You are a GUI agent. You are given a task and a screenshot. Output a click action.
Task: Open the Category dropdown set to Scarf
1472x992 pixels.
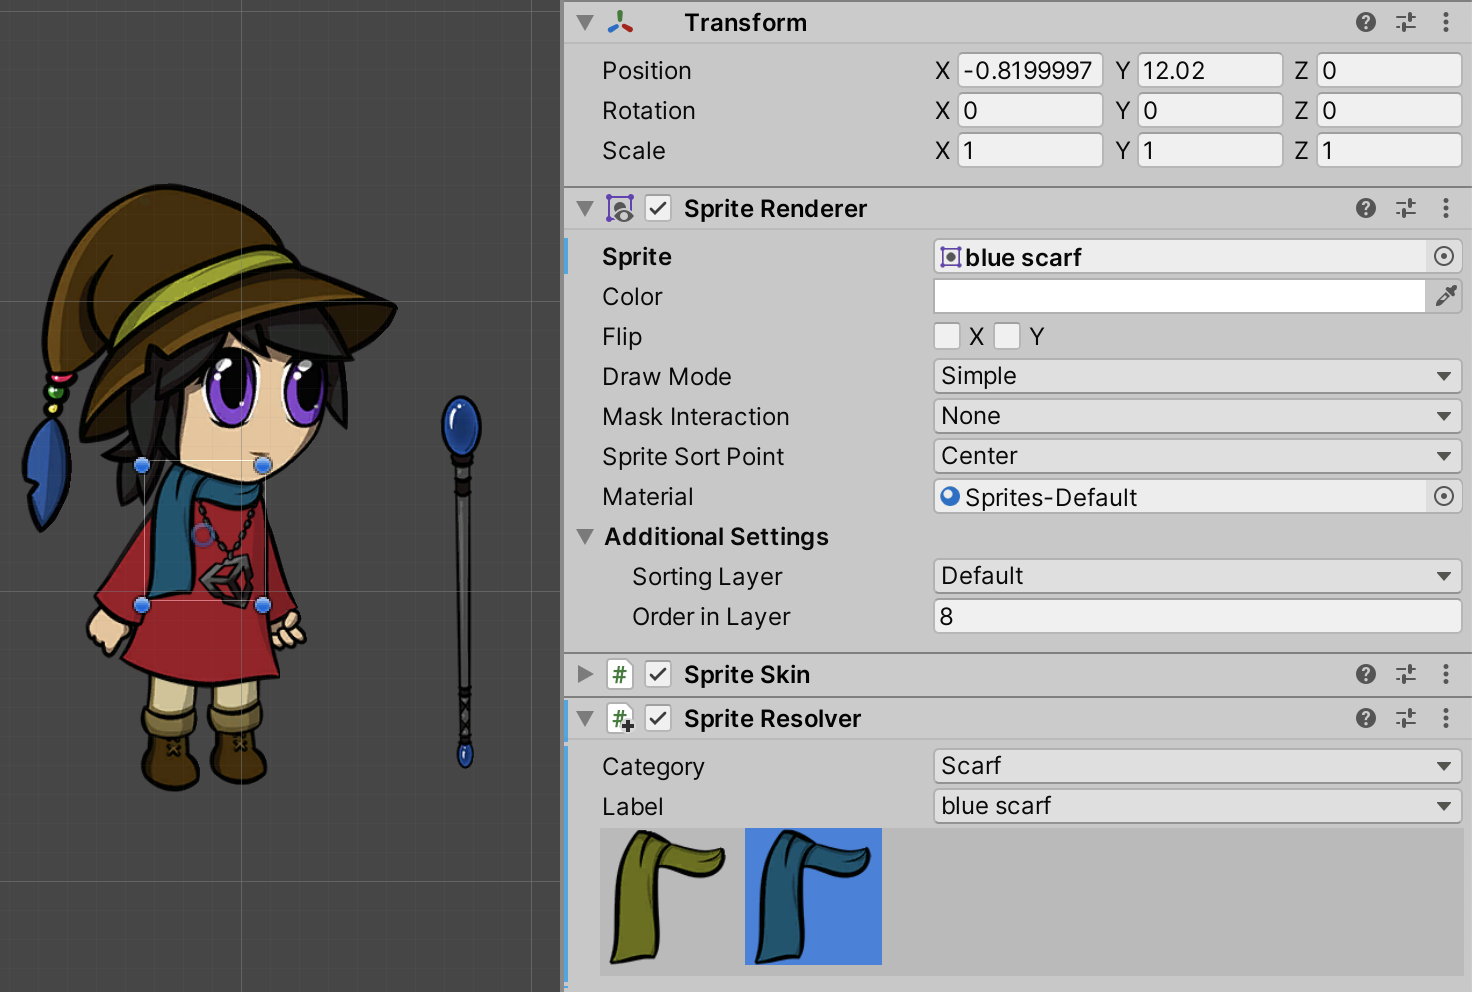click(1197, 766)
